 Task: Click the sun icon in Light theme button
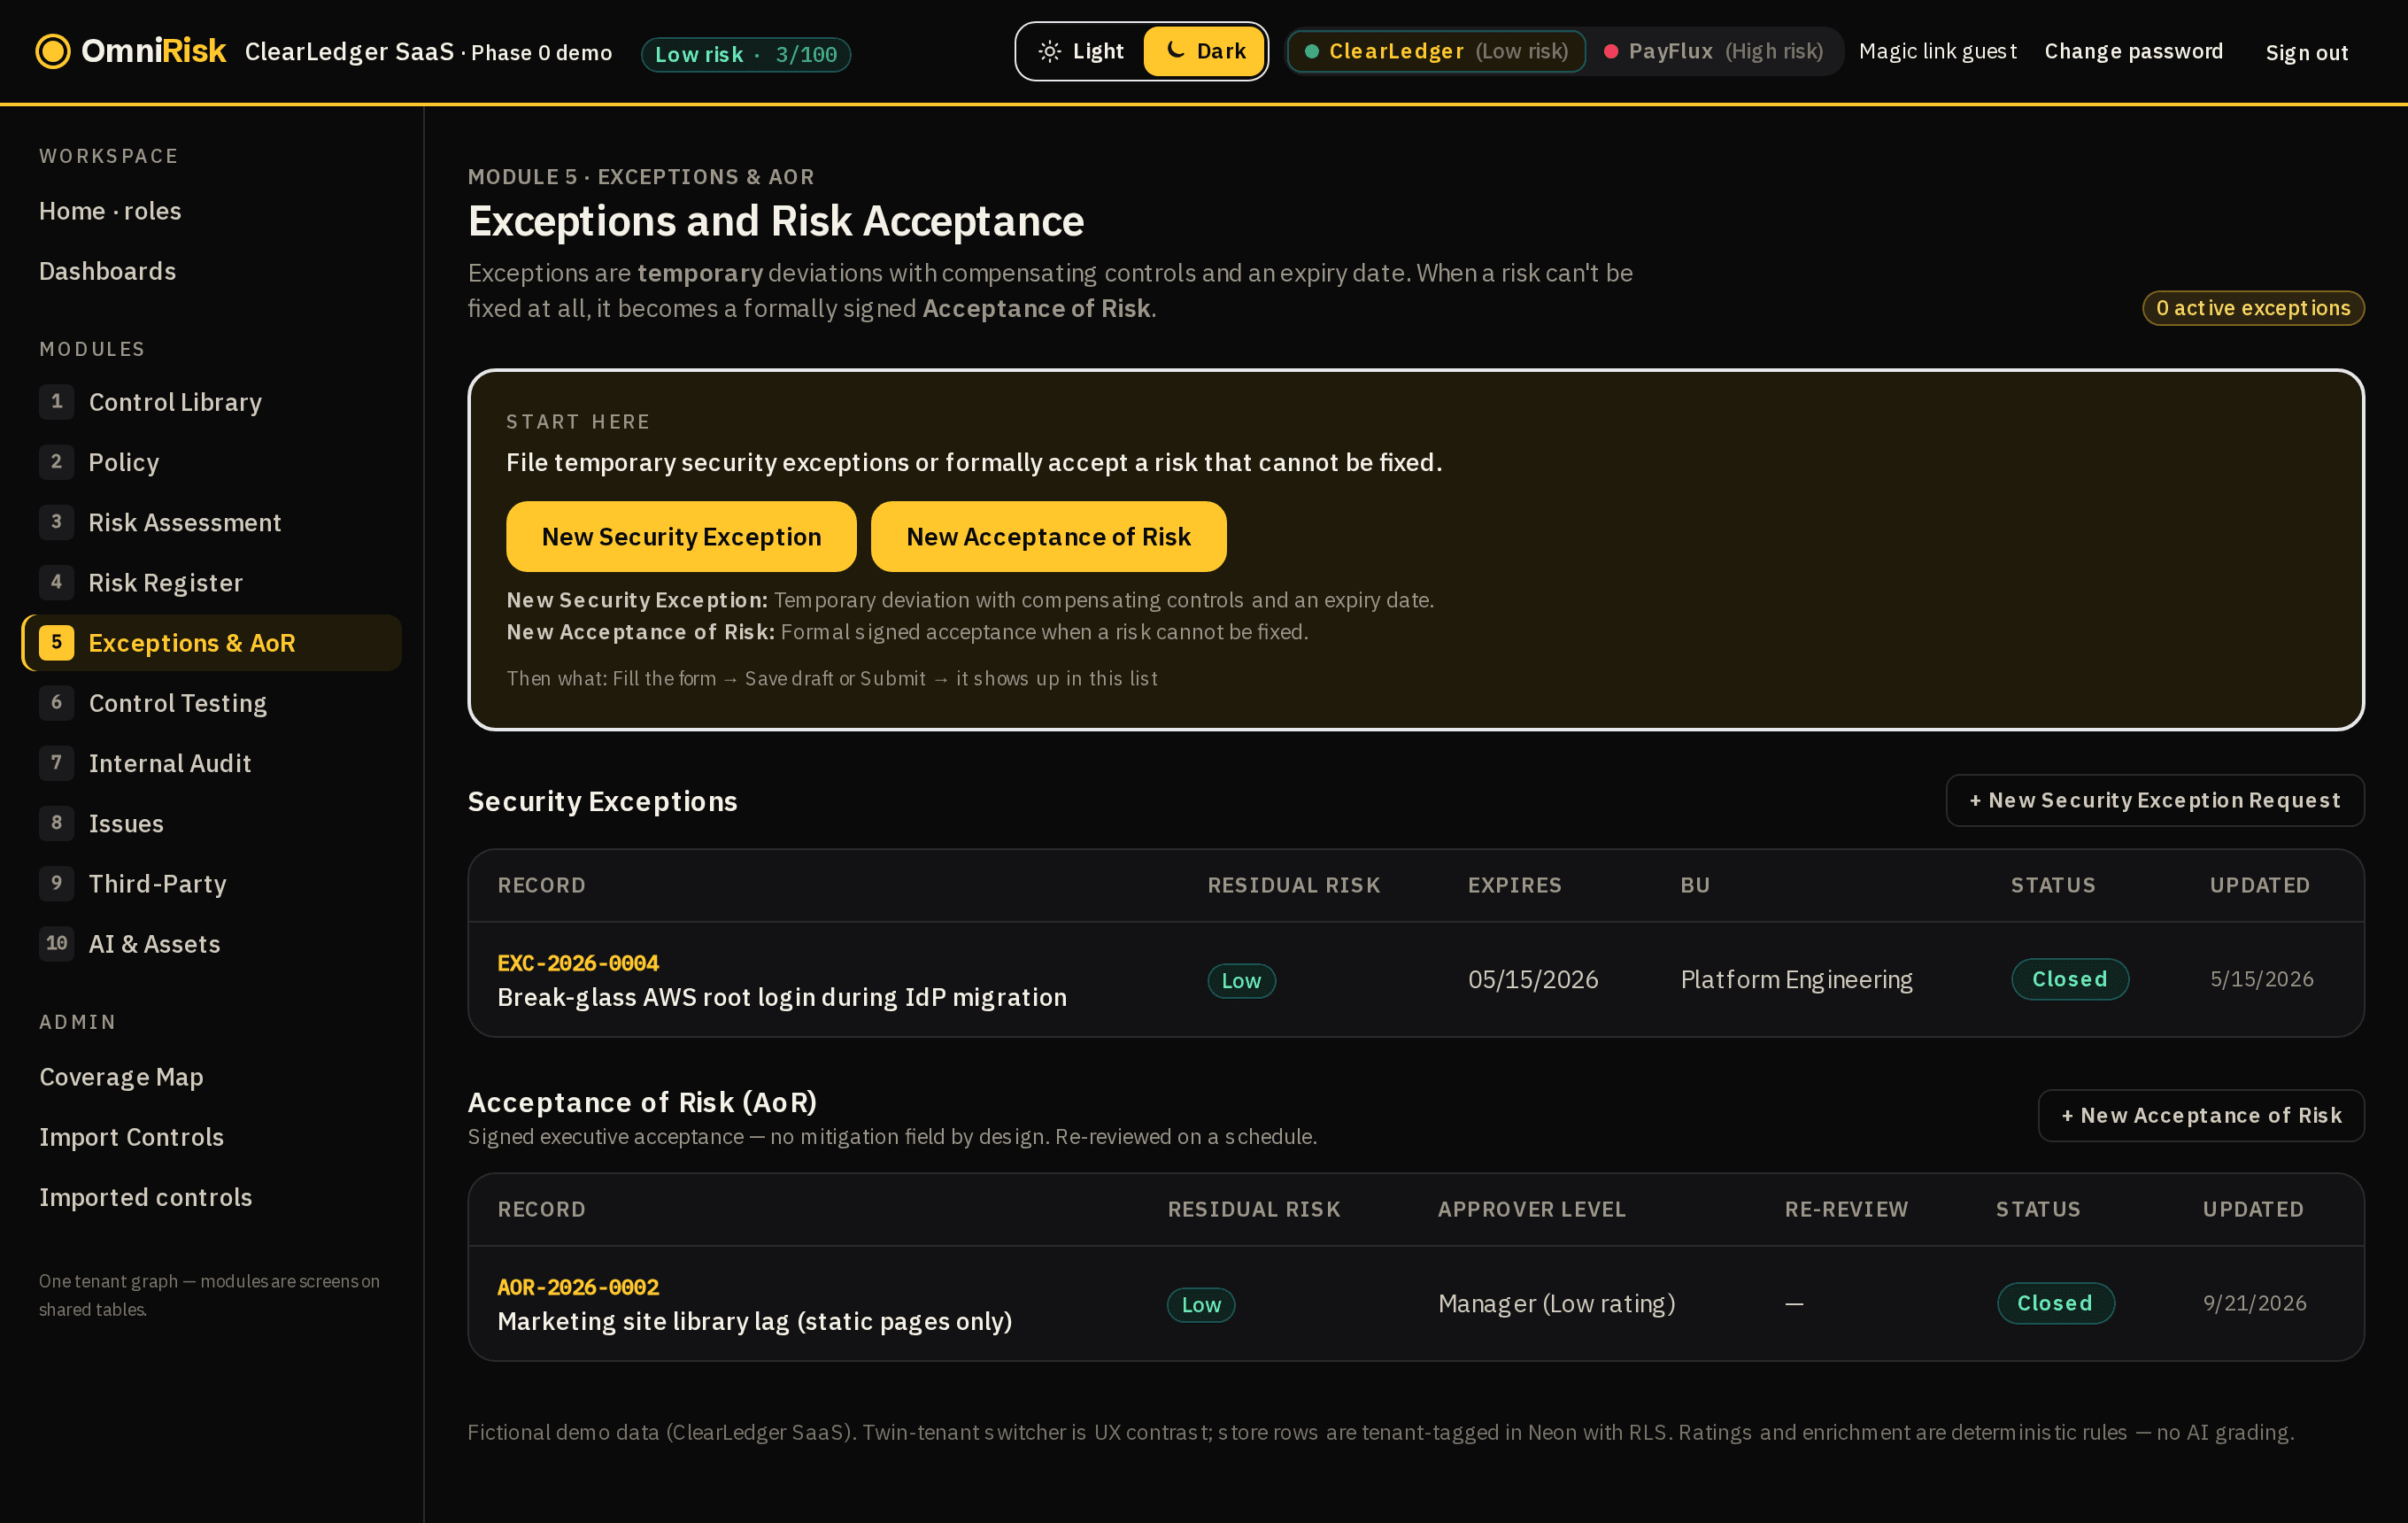[x=1049, y=51]
